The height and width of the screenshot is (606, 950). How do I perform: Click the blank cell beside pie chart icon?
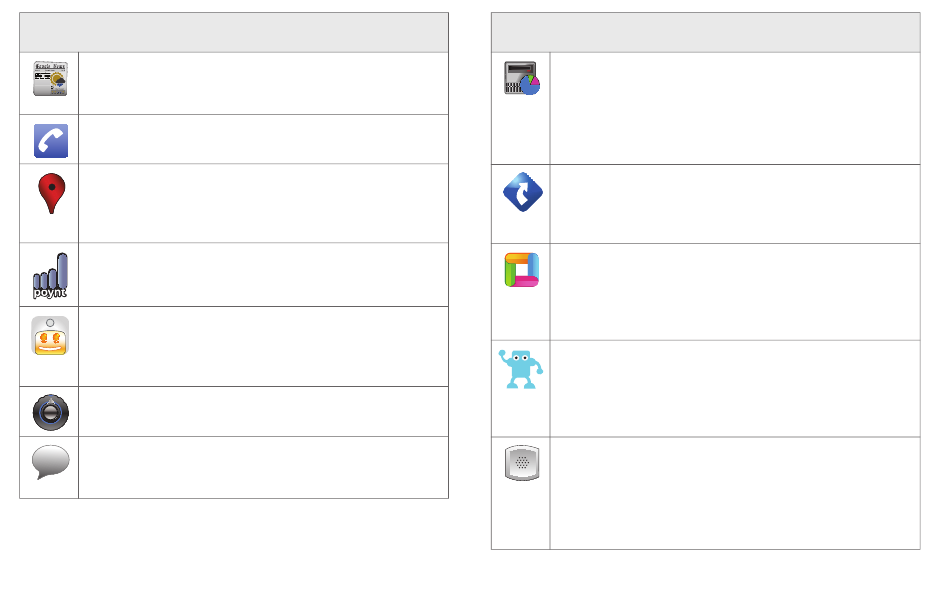coord(735,108)
